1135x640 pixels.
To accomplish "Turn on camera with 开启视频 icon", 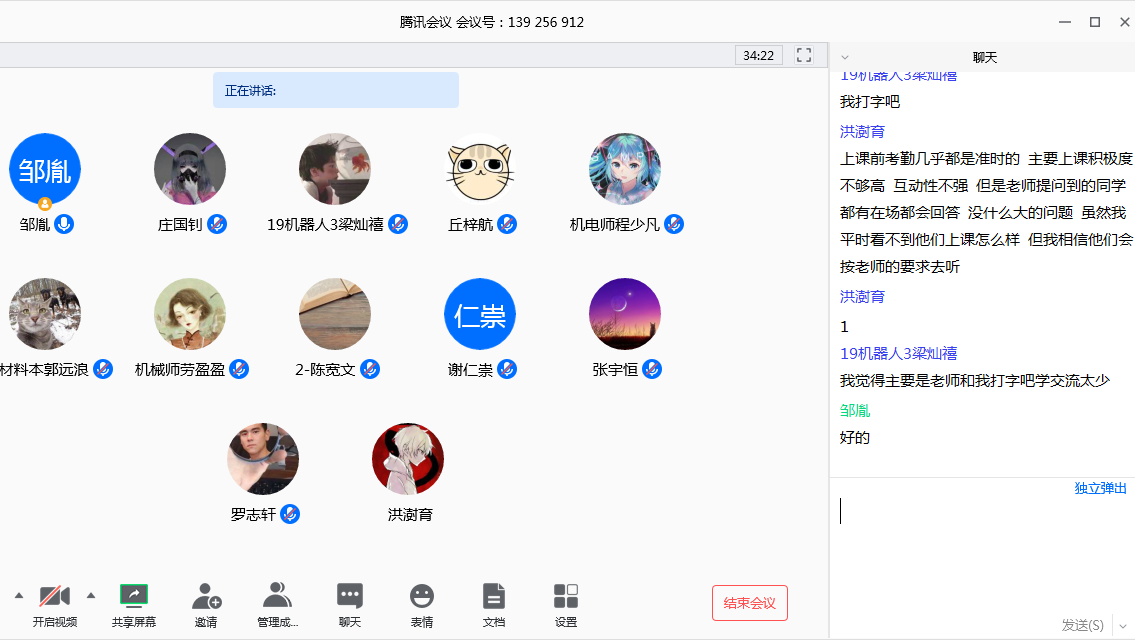I will 55,597.
